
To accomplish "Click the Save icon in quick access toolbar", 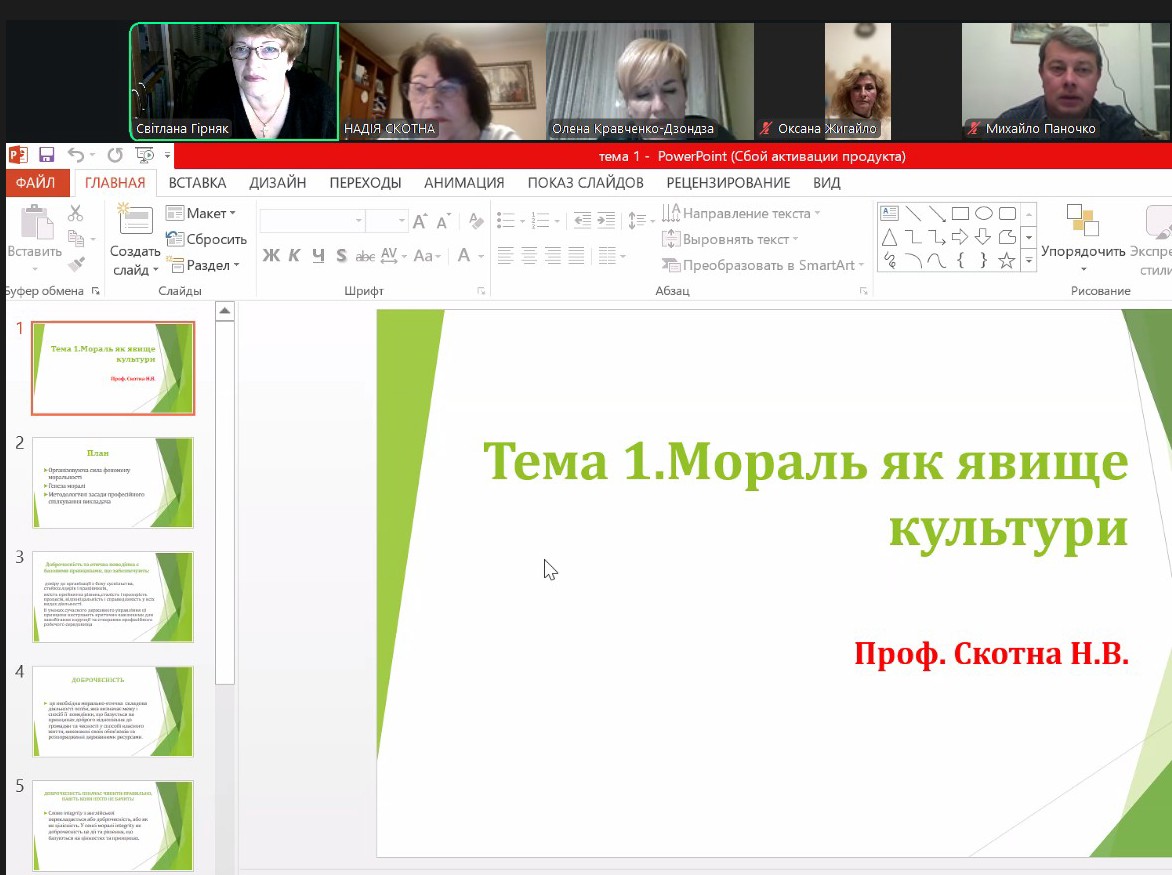I will tap(46, 155).
